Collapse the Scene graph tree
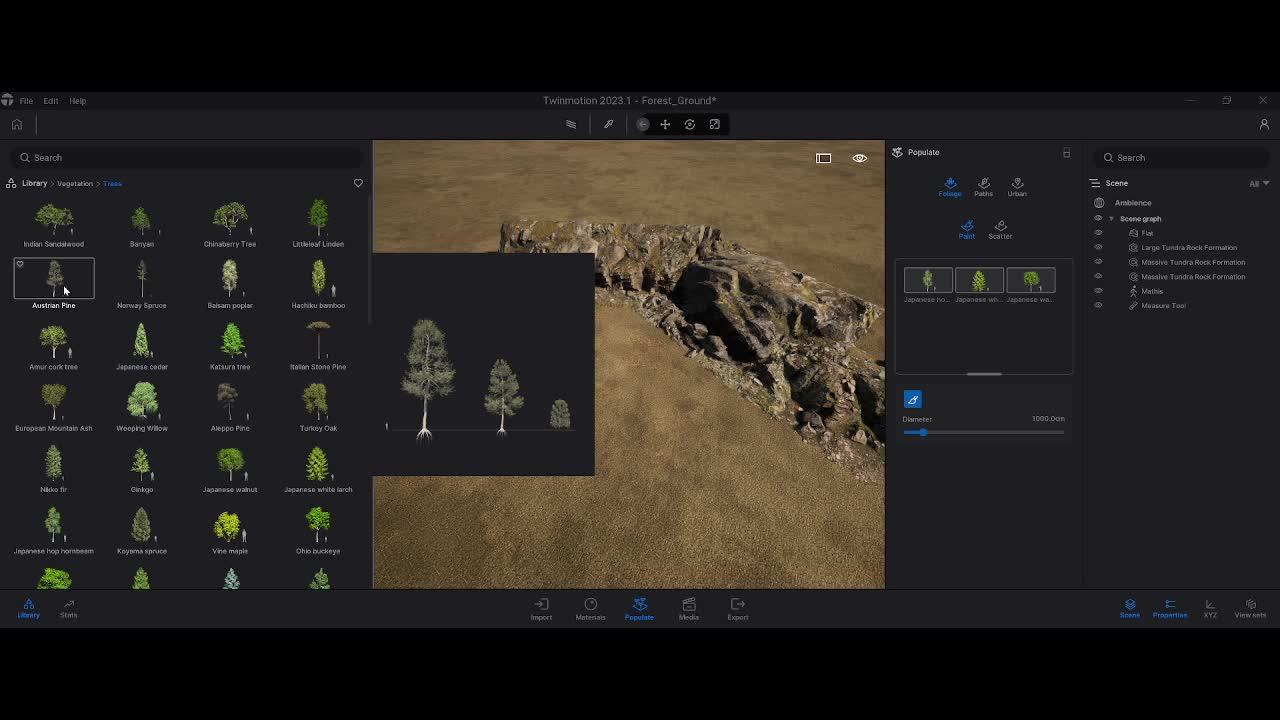 [1111, 219]
